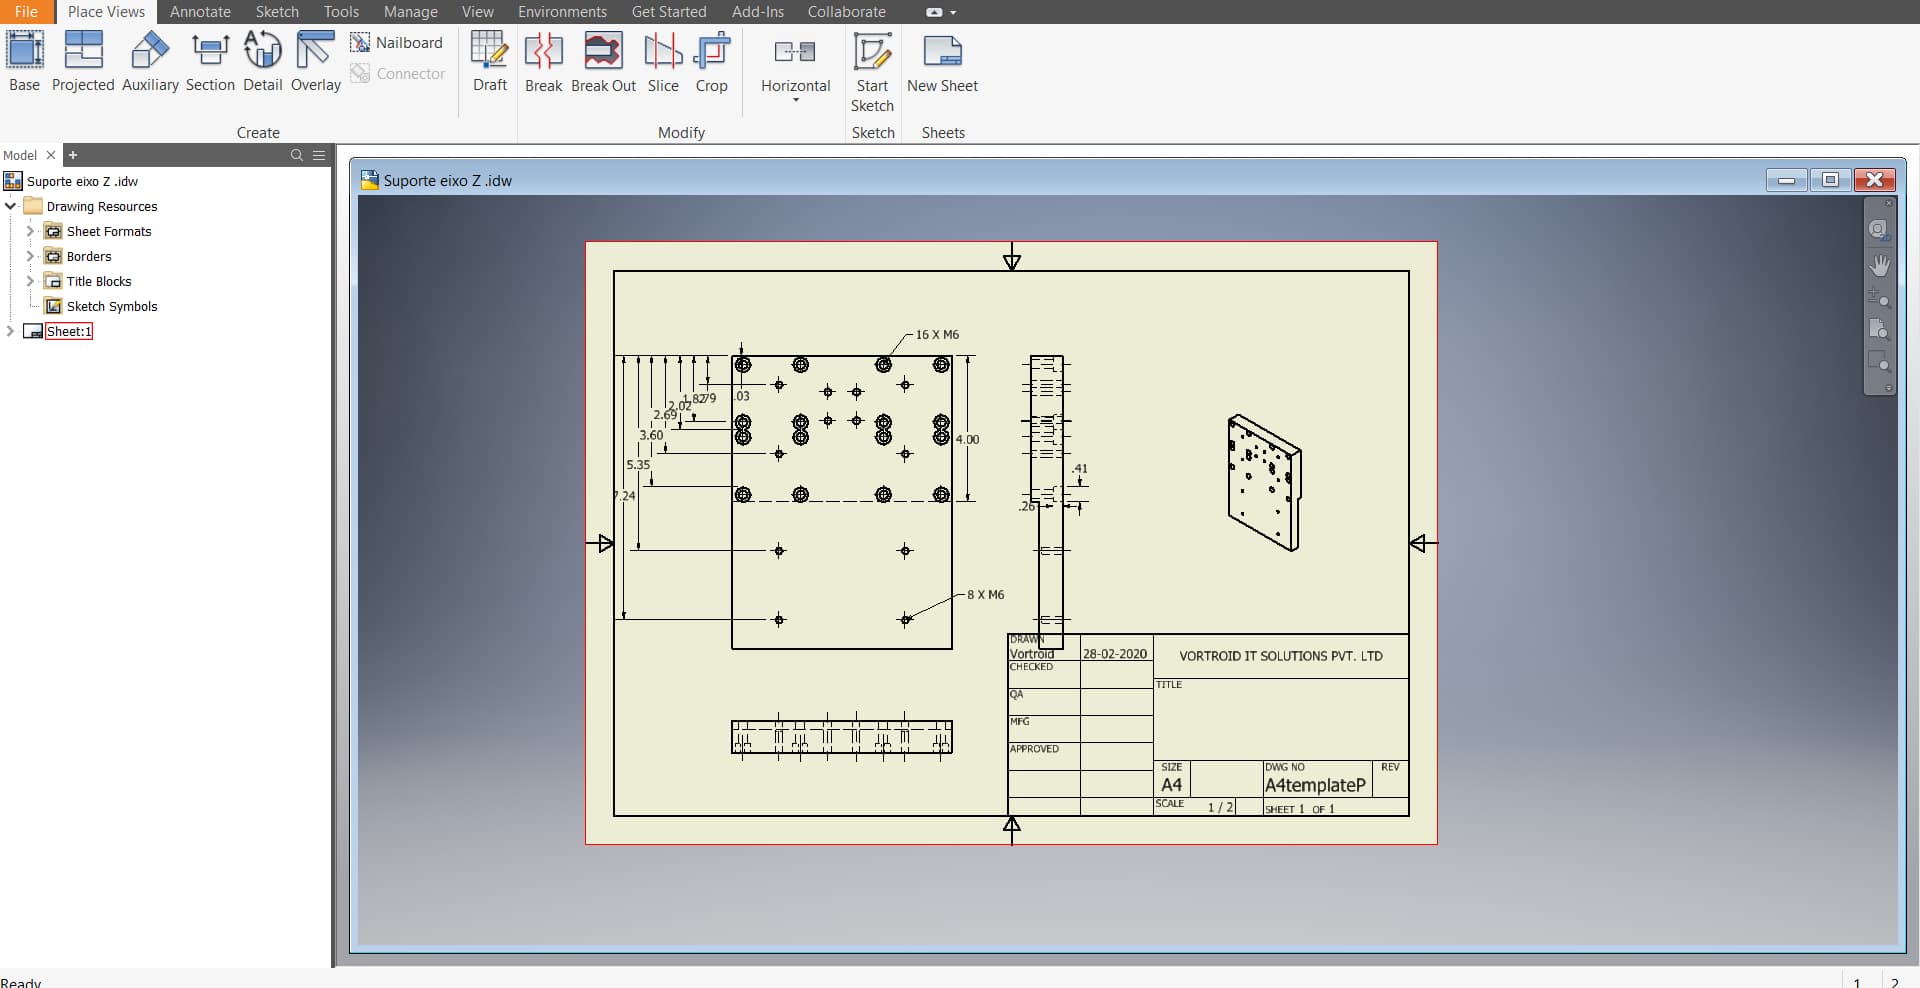Viewport: 1920px width, 988px height.
Task: Open the File menu
Action: tap(26, 12)
